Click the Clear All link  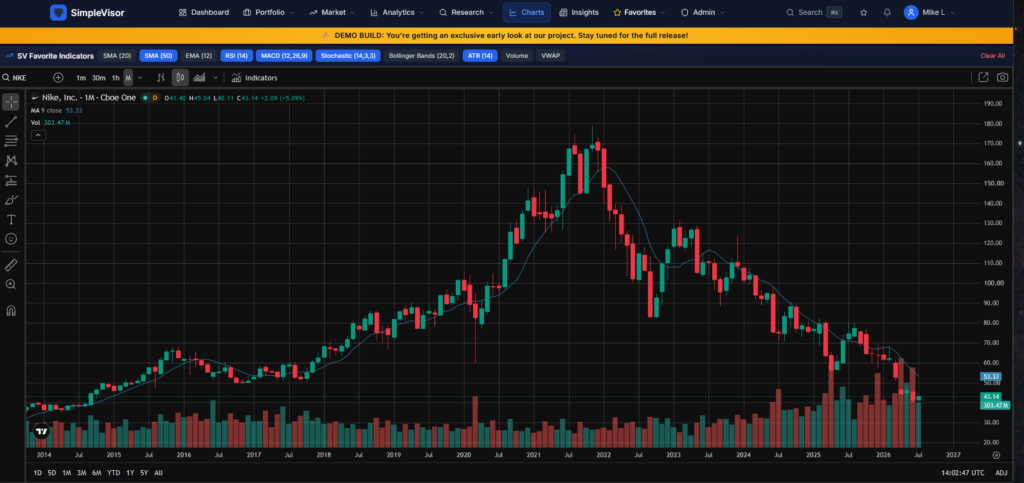click(993, 56)
